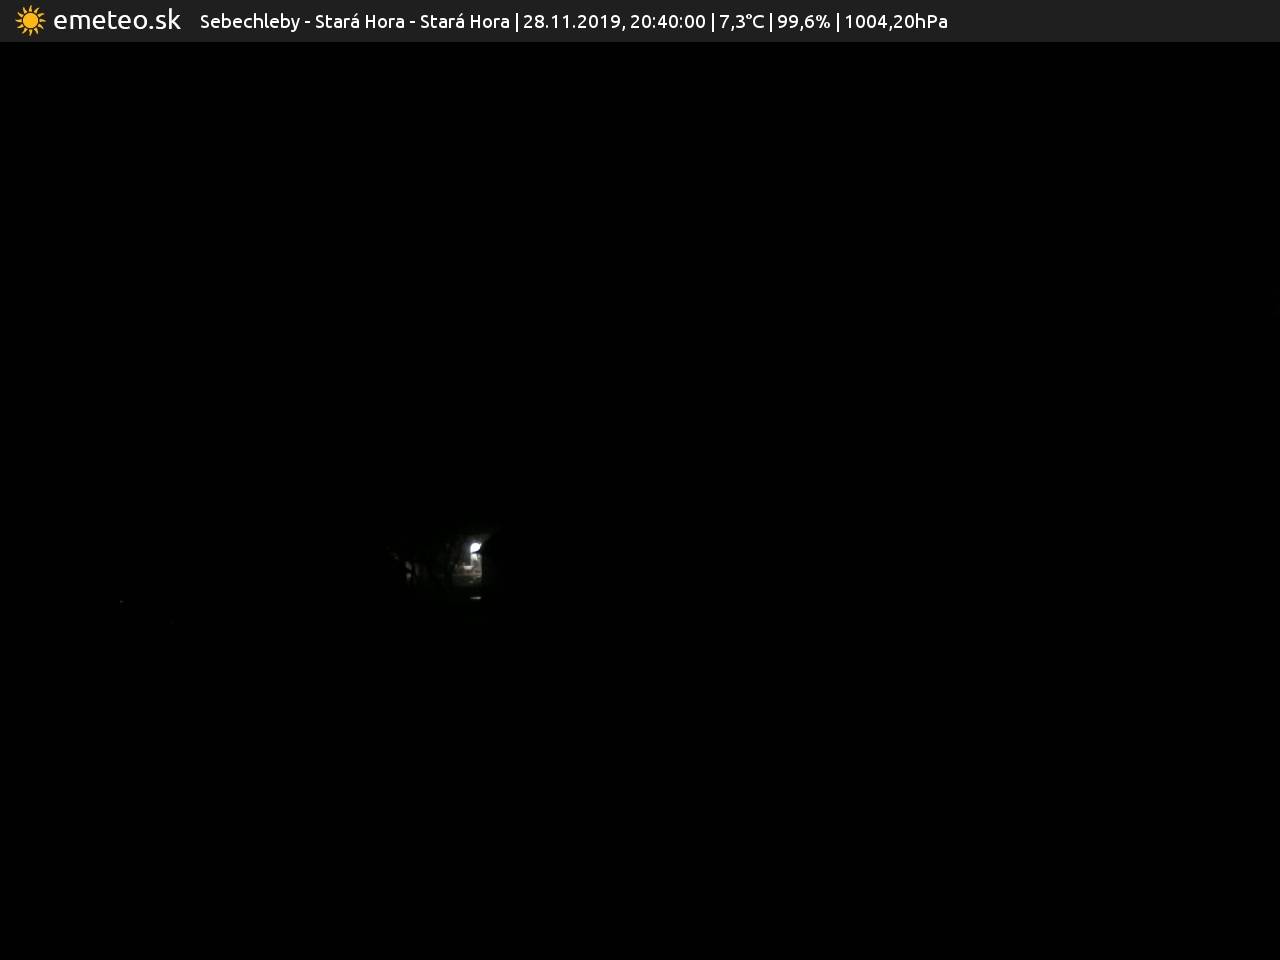Select the Sebechleby location name

coord(249,22)
